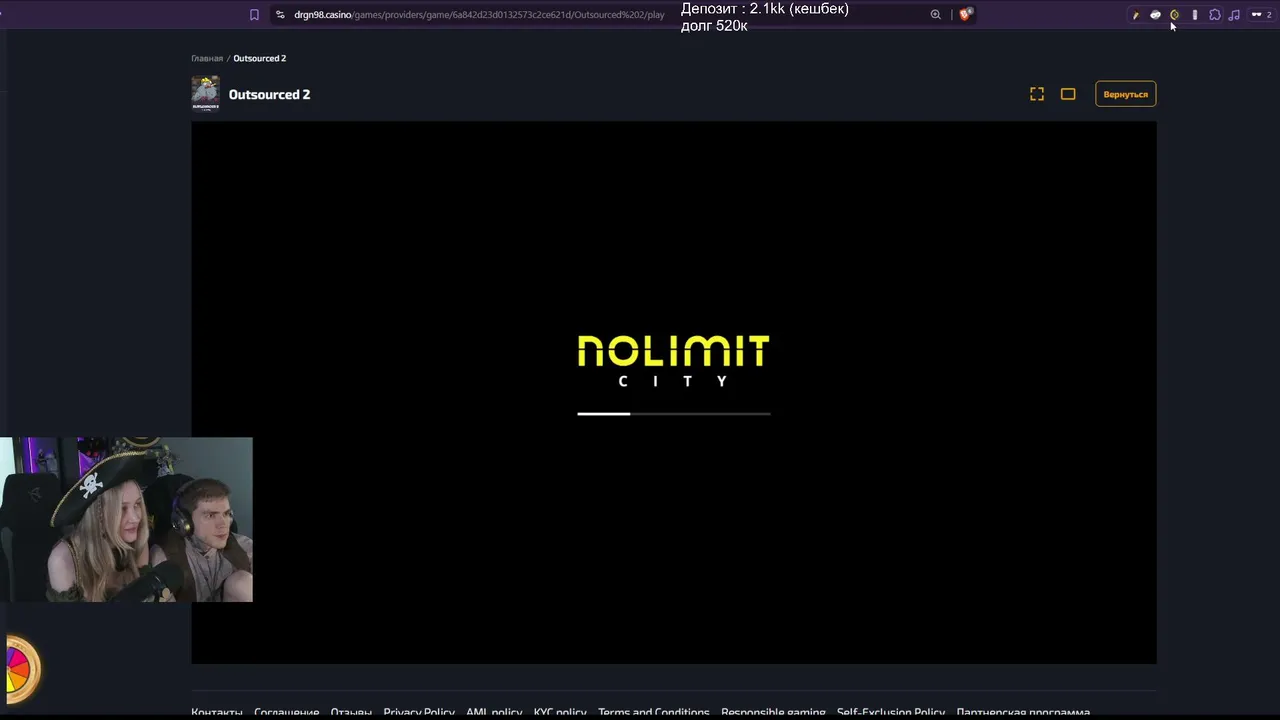Open the Brave Shields lion icon
1280x720 pixels.
(x=965, y=15)
